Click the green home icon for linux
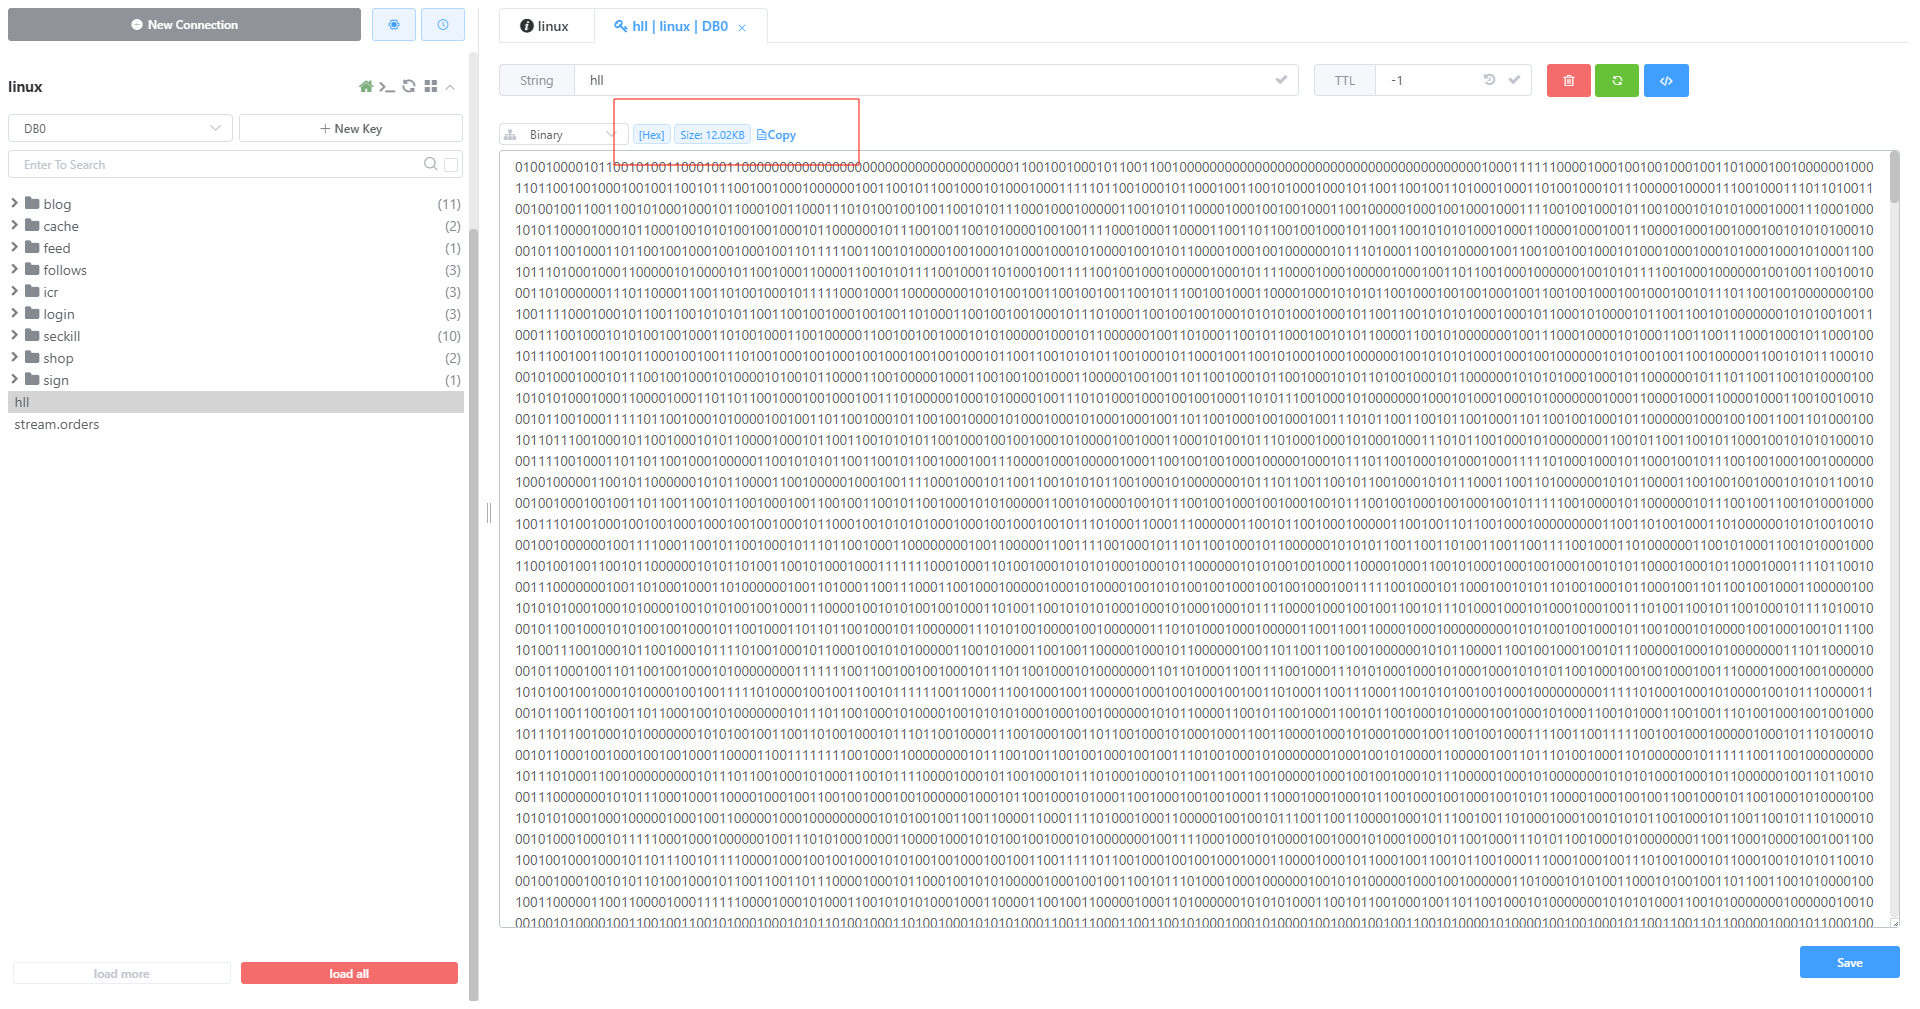Screen dimensions: 1920x1009 point(366,87)
